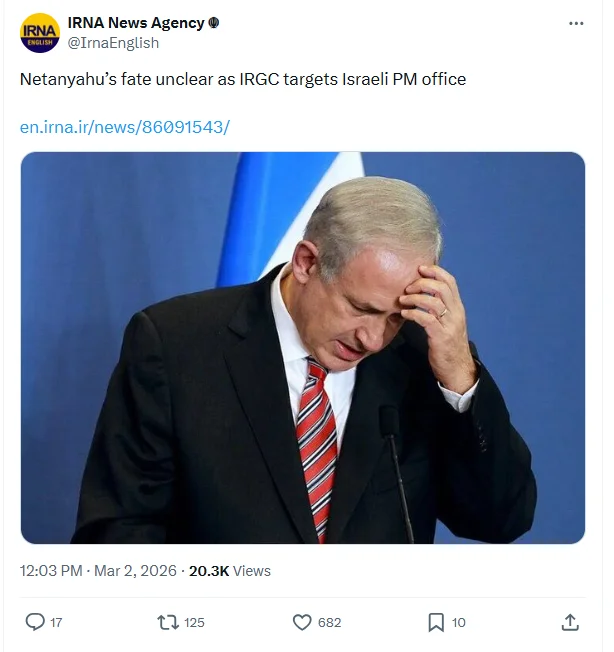Open the en.irna.ir news article link
Viewport: 614px width, 652px height.
click(x=124, y=127)
